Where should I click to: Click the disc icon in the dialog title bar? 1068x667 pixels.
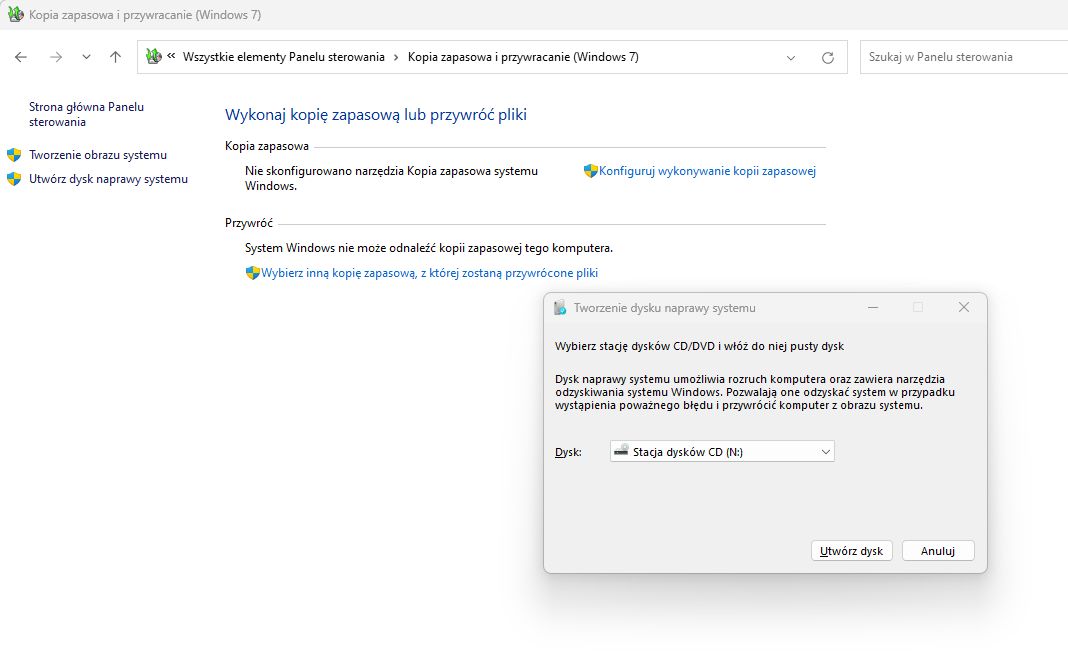click(x=561, y=307)
